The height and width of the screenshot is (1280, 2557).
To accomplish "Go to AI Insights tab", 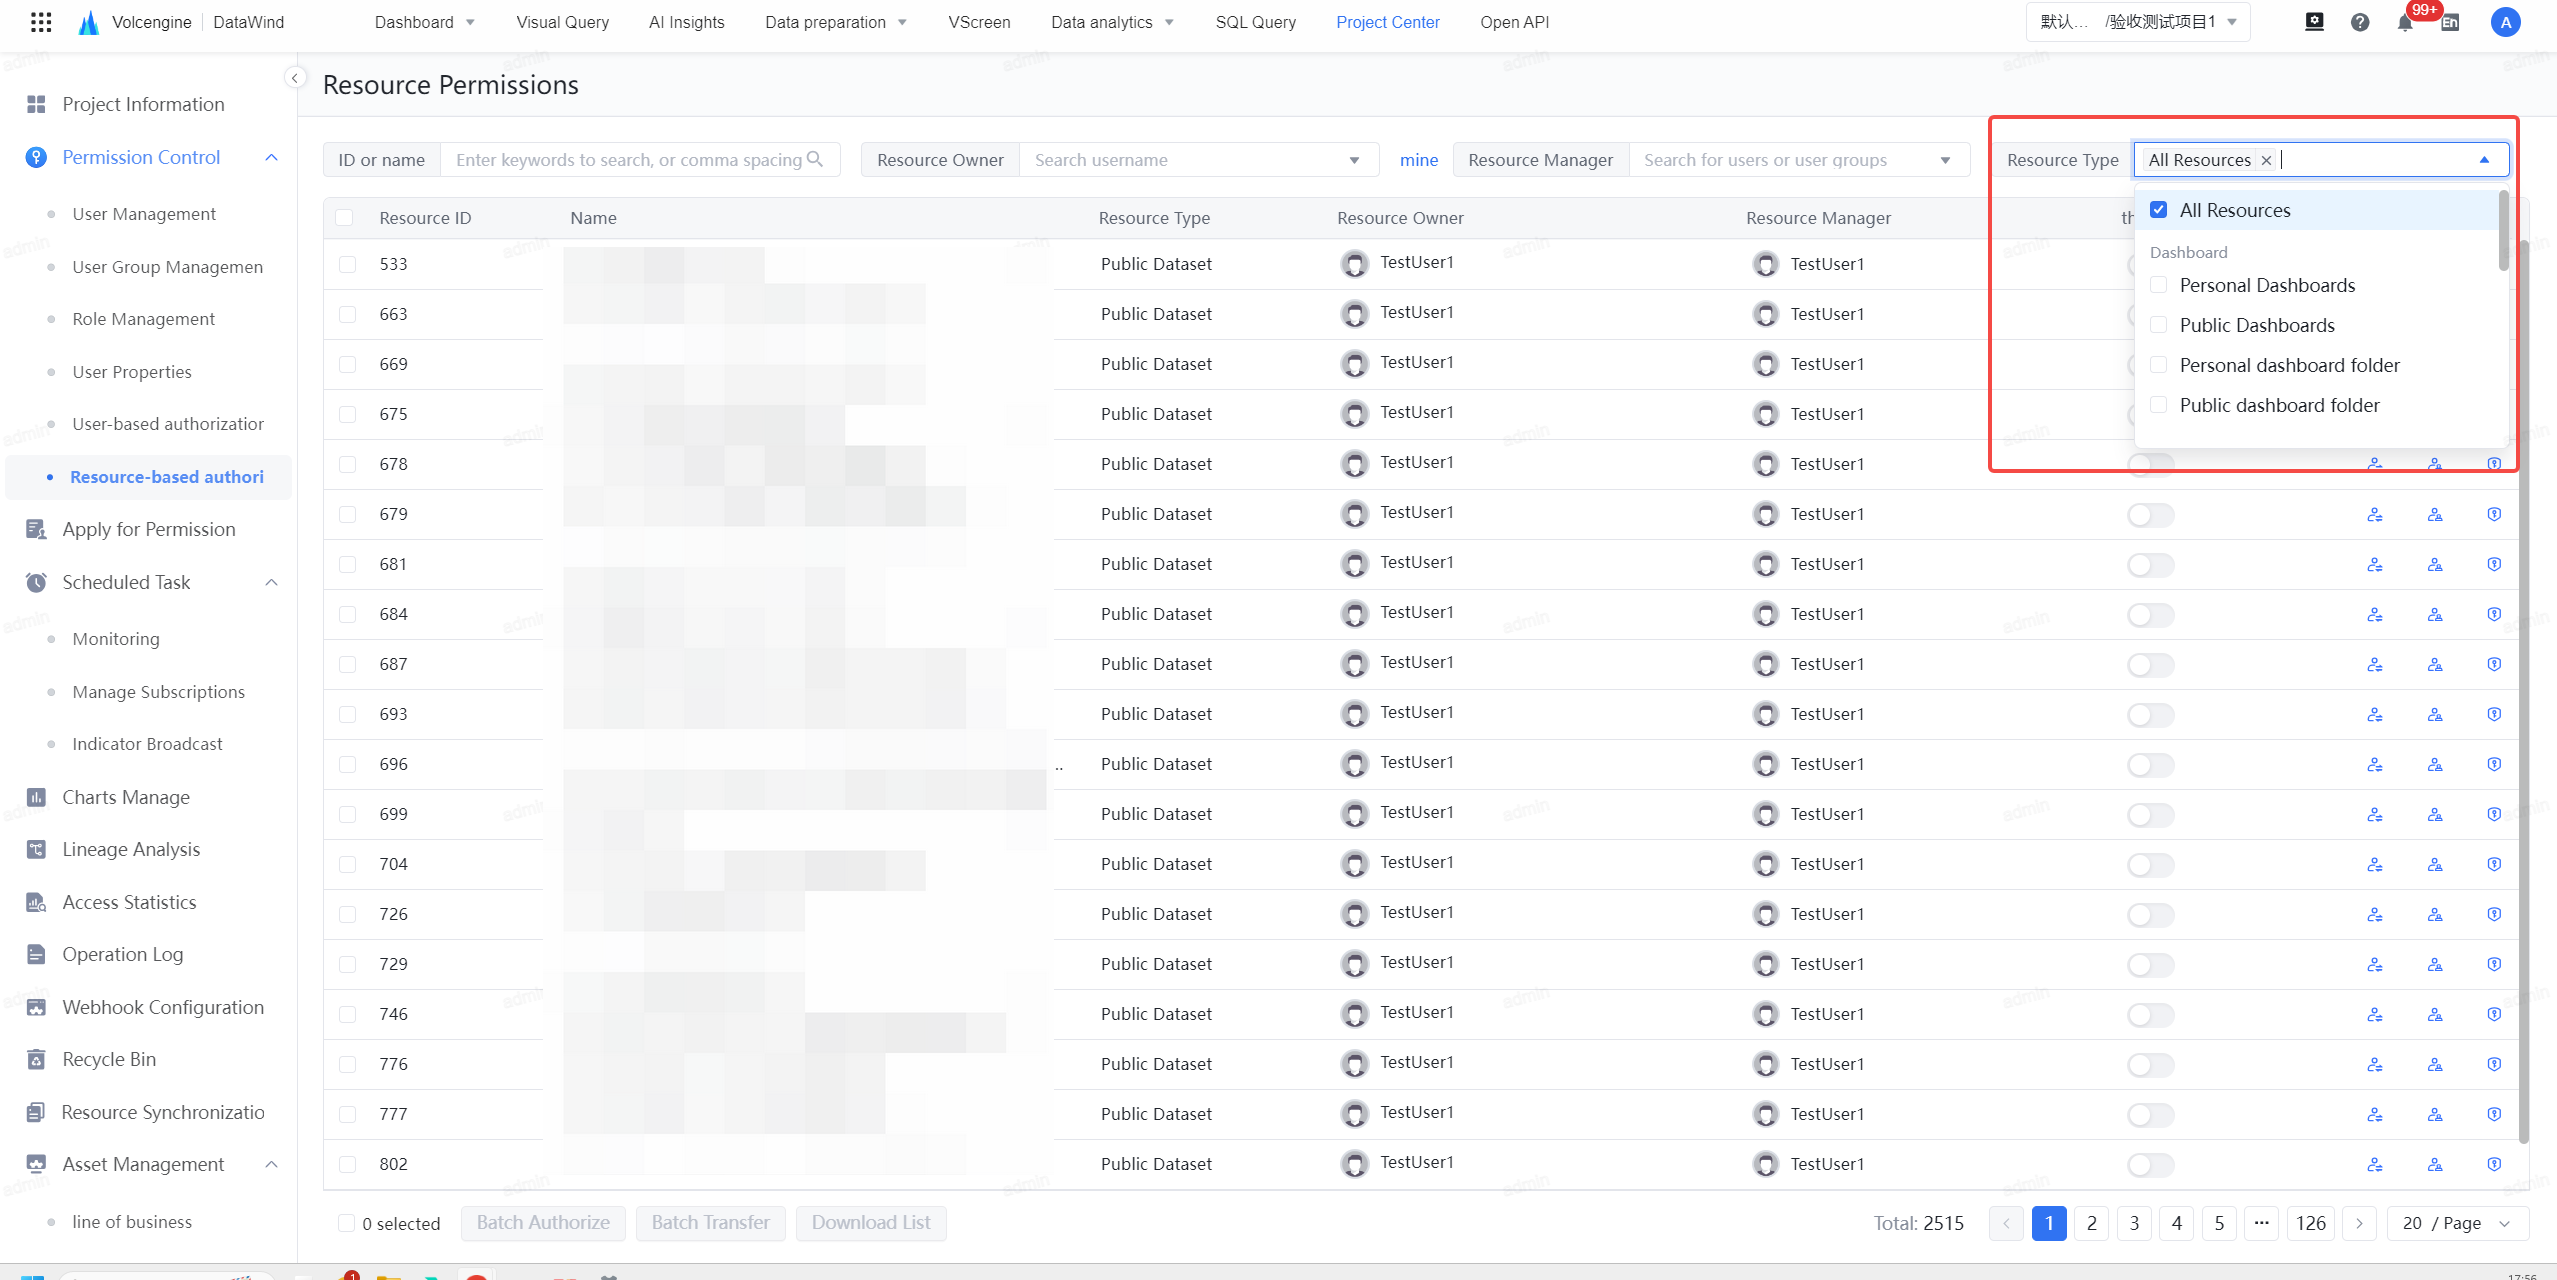I will tap(686, 22).
